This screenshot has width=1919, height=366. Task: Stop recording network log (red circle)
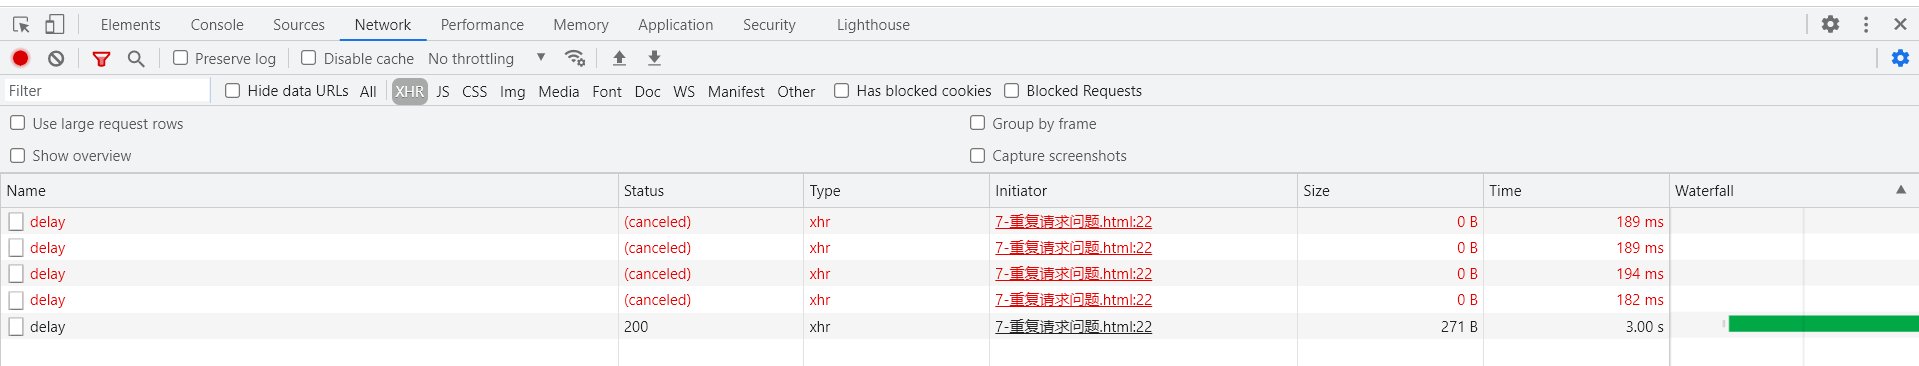[20, 58]
